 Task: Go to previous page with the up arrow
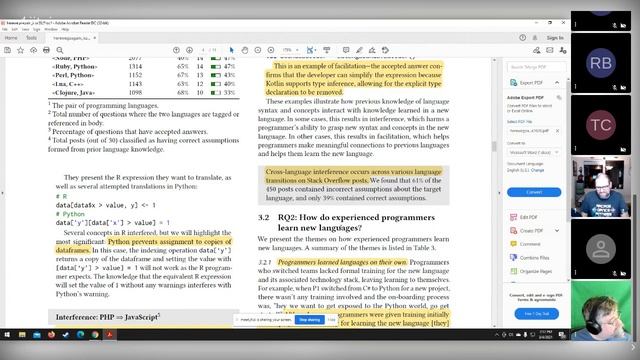coord(176,50)
